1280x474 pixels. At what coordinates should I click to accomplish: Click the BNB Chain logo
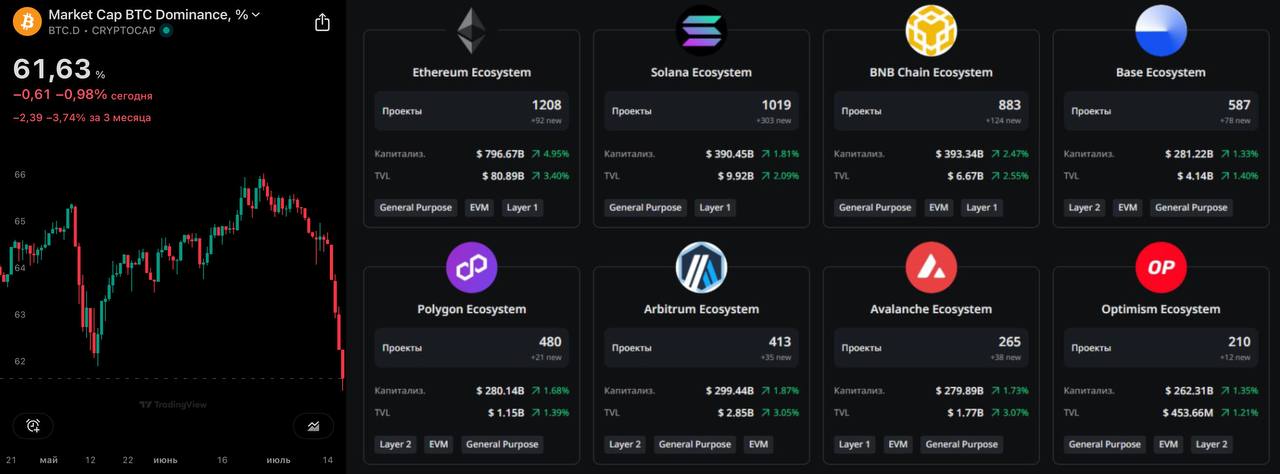click(x=931, y=31)
